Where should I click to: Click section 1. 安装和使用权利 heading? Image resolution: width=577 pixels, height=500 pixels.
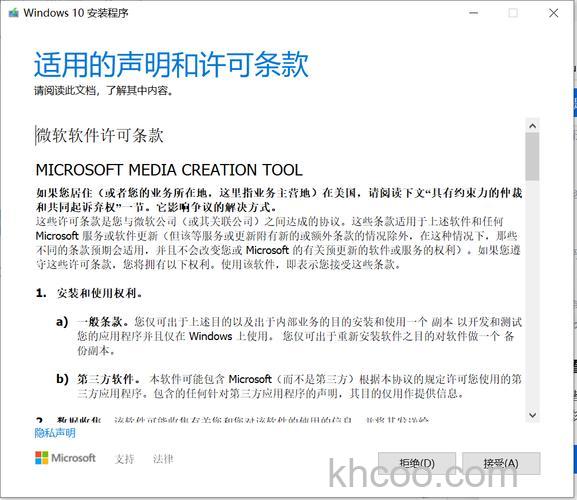[x=89, y=293]
